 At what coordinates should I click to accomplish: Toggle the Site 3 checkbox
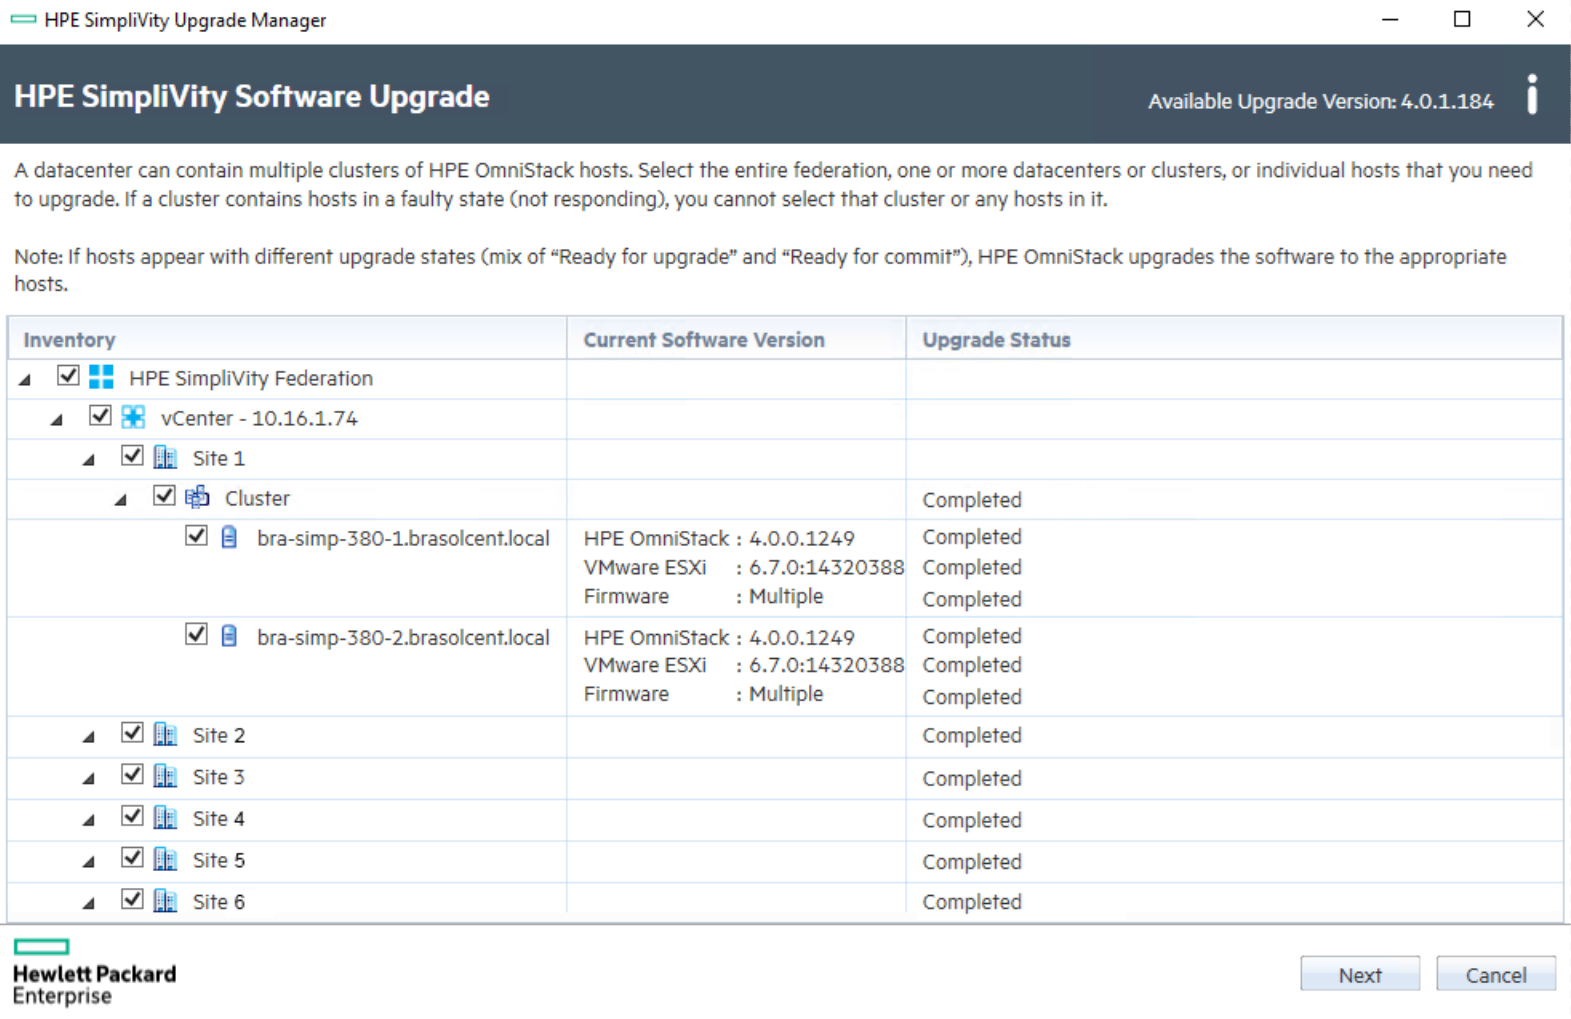click(x=132, y=775)
